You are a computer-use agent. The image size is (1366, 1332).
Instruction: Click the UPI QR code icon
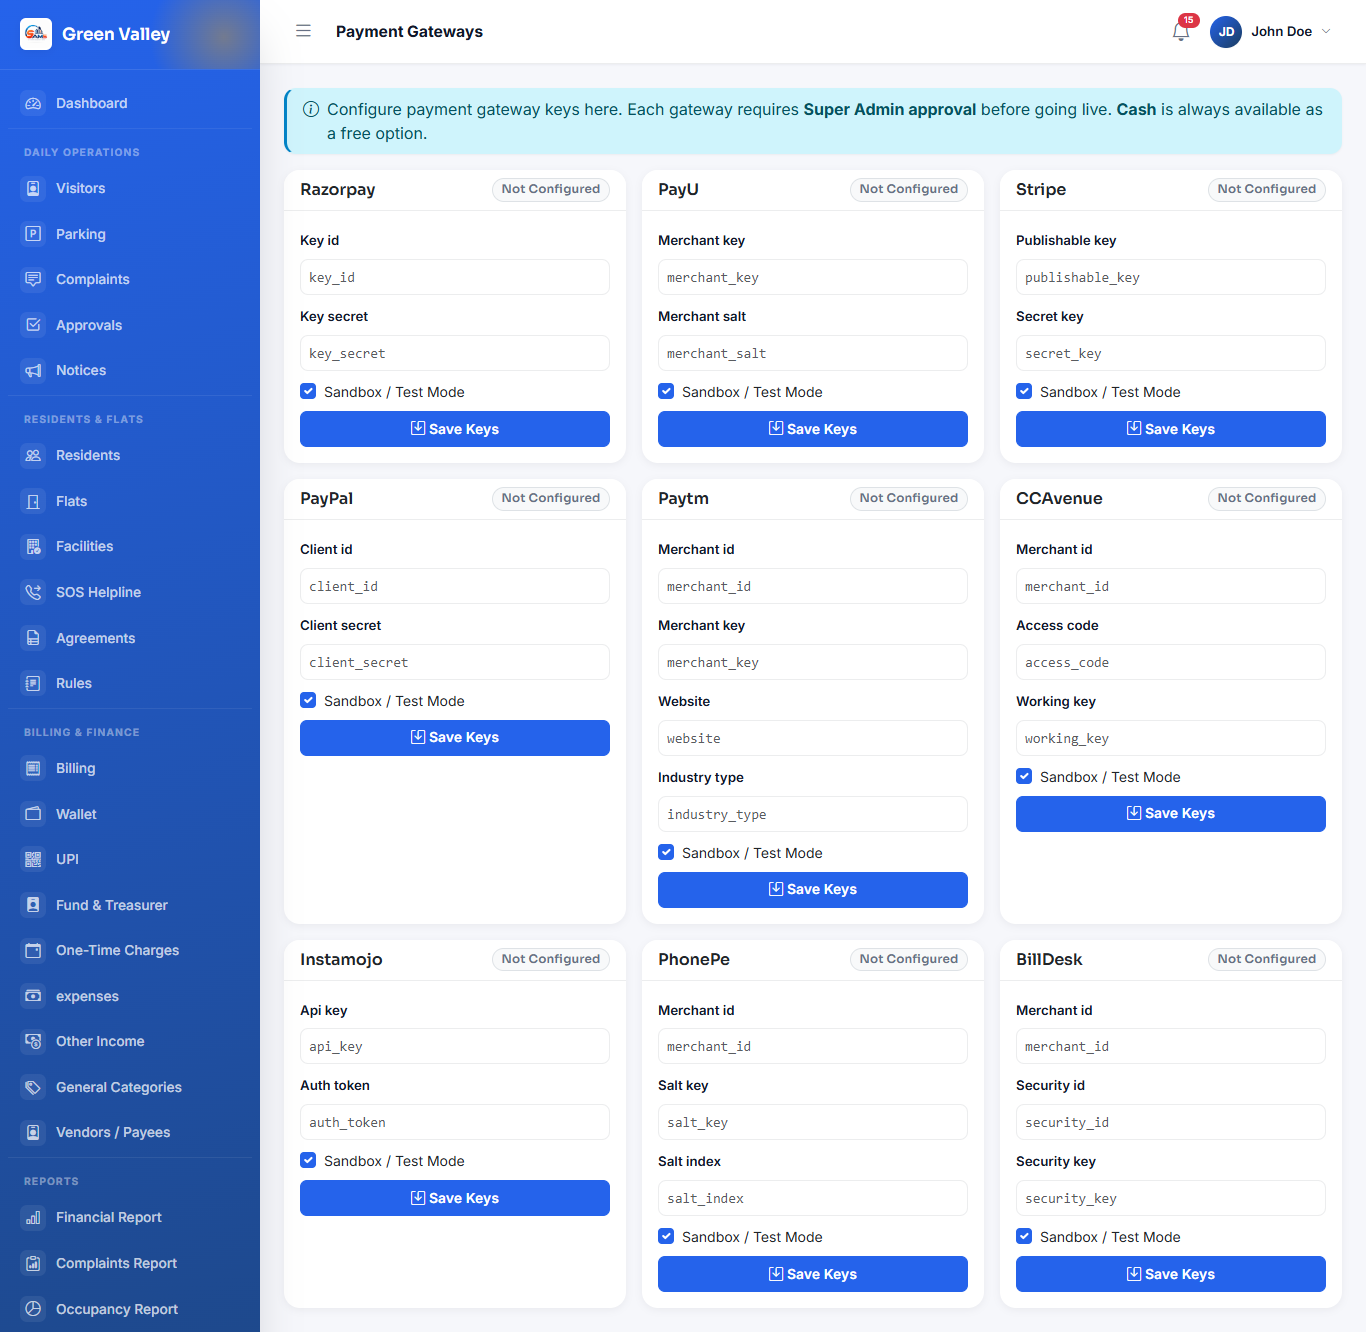coord(33,859)
